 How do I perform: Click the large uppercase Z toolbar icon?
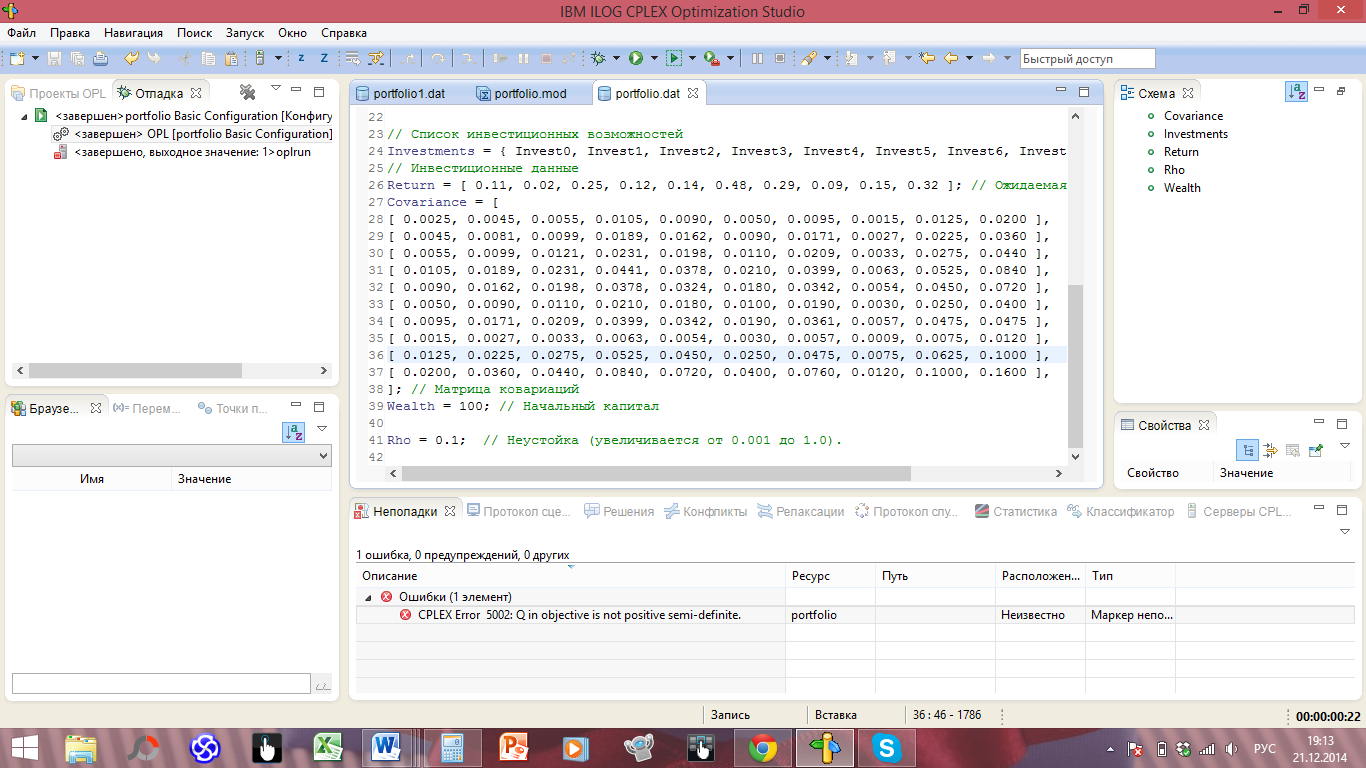pos(324,59)
